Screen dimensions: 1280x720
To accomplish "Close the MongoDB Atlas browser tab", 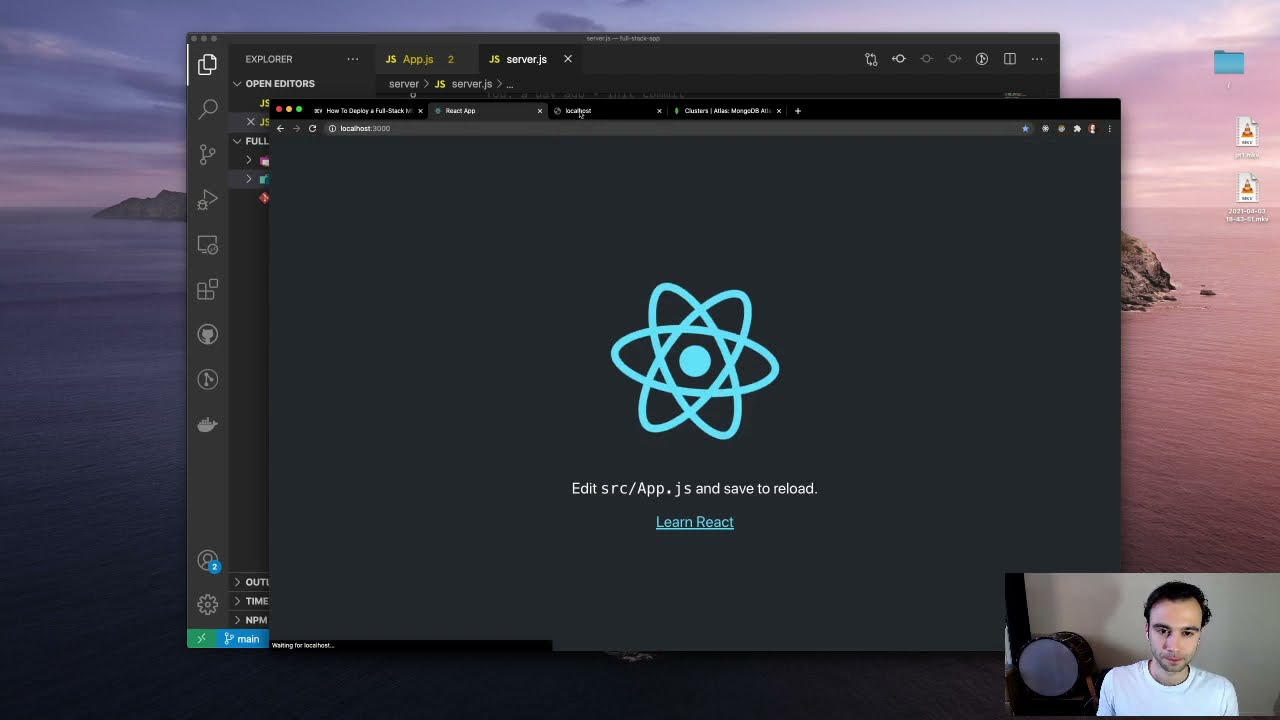I will coord(779,111).
